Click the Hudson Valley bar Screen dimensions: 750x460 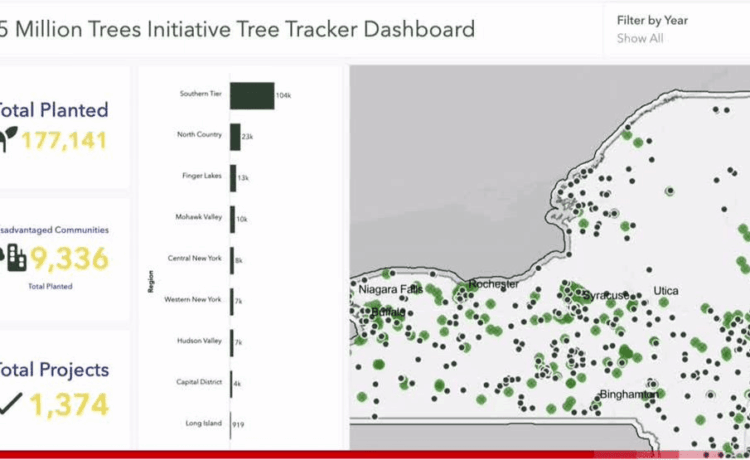232,342
